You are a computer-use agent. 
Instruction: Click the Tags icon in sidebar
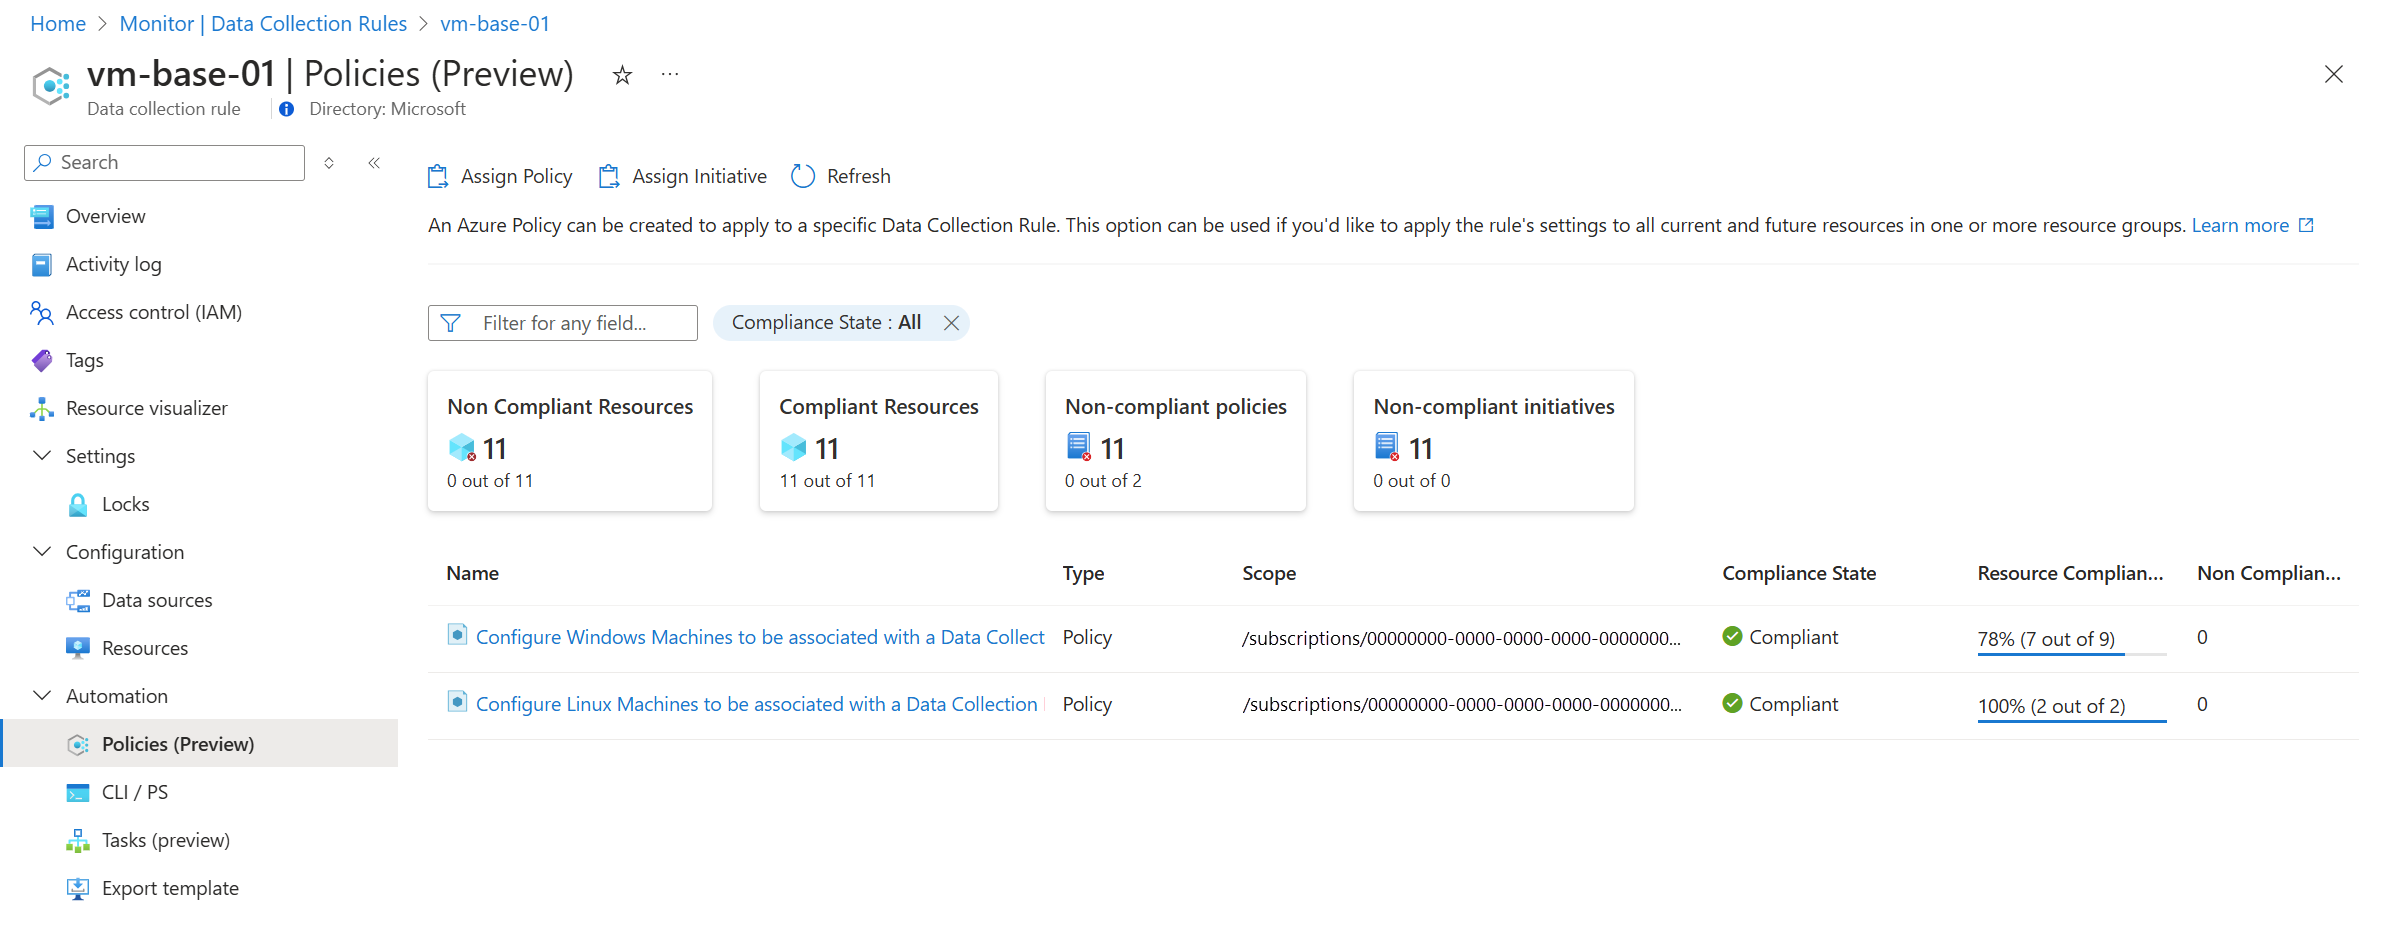(42, 361)
